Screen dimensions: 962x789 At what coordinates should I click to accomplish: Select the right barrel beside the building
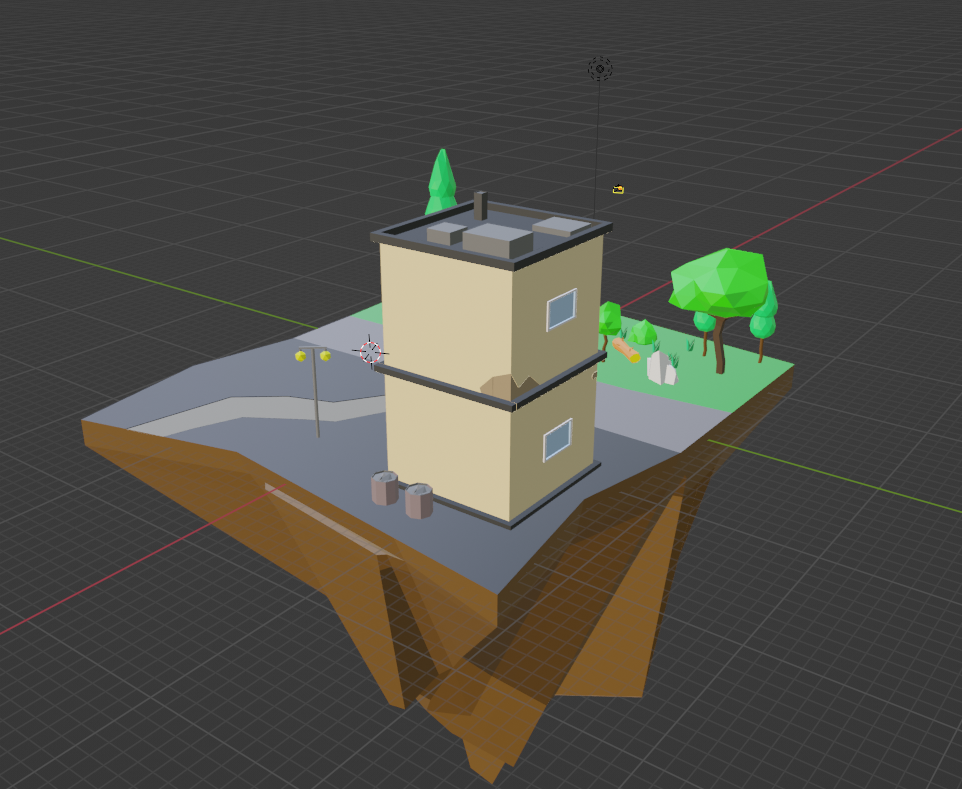point(419,500)
